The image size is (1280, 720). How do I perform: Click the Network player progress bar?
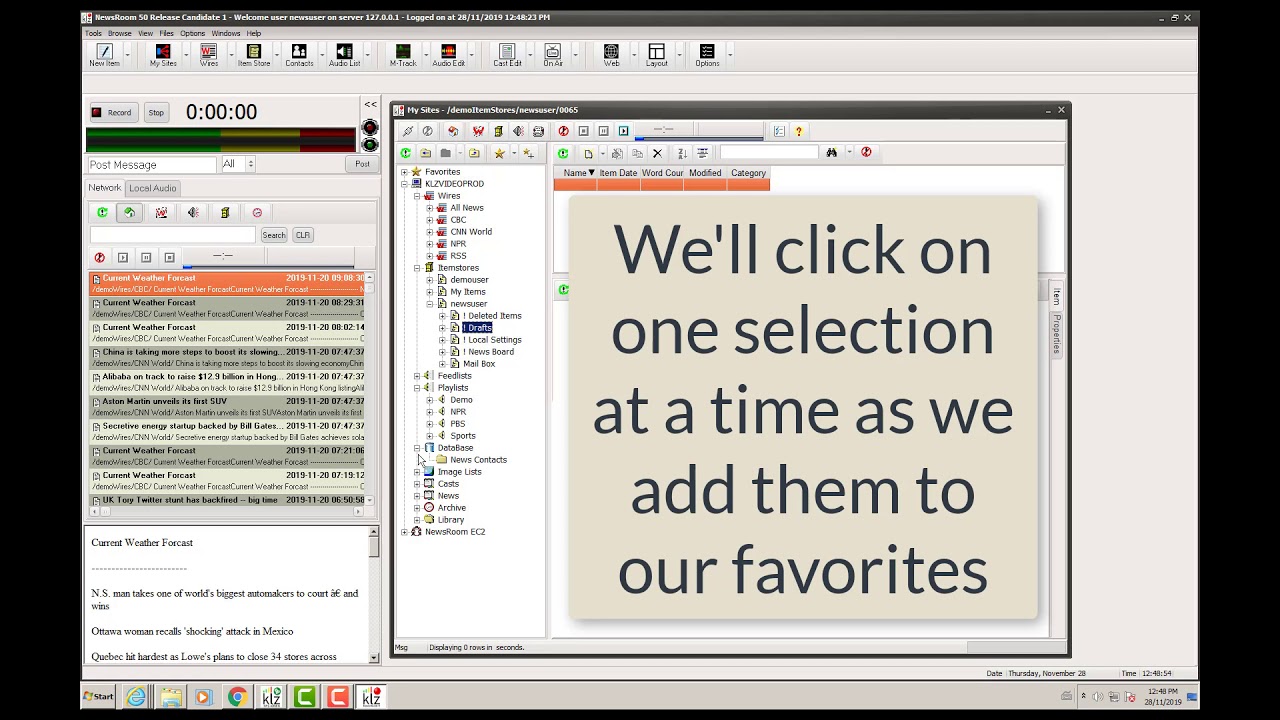click(267, 267)
